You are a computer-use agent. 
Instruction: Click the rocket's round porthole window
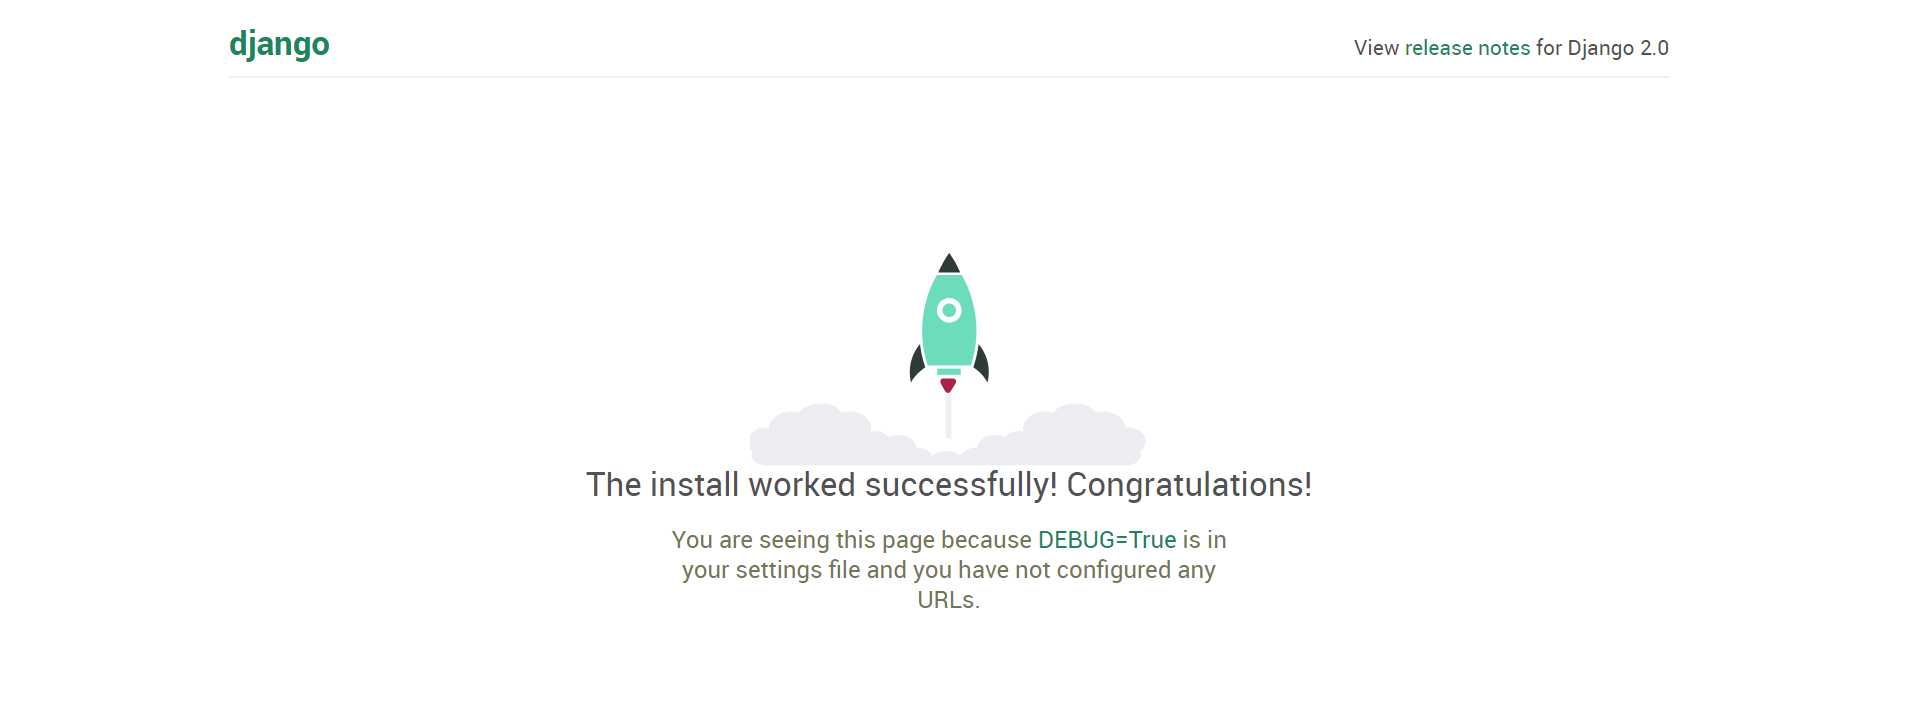pos(949,311)
